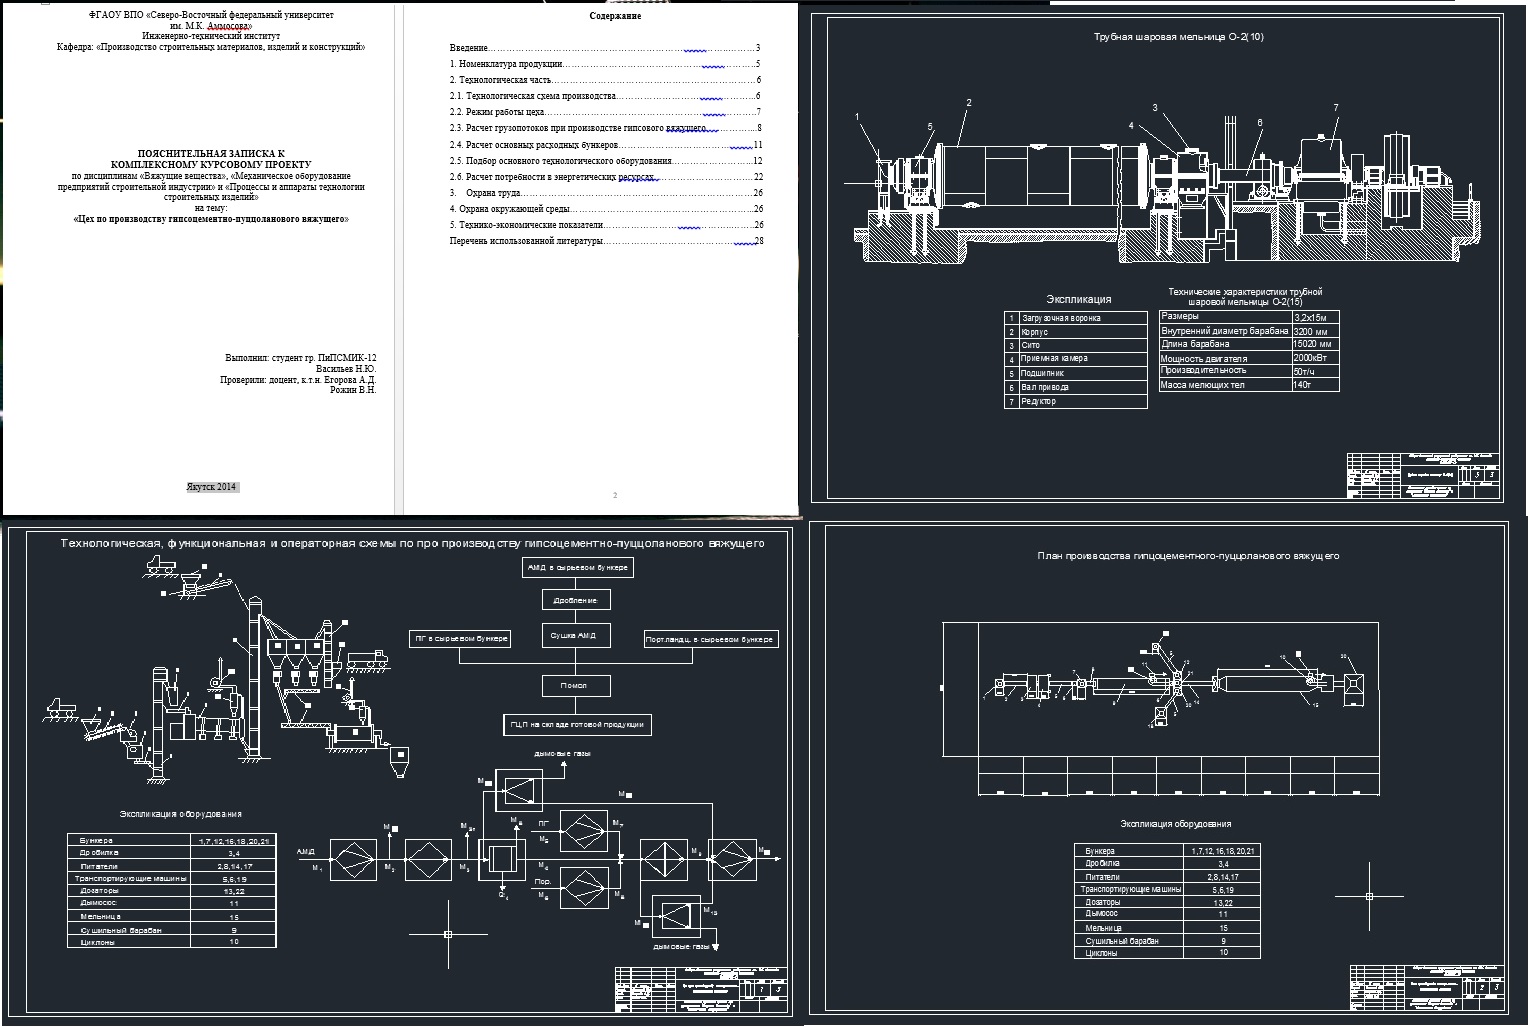Select the 'Сушка АМД' flowchart box

click(575, 635)
